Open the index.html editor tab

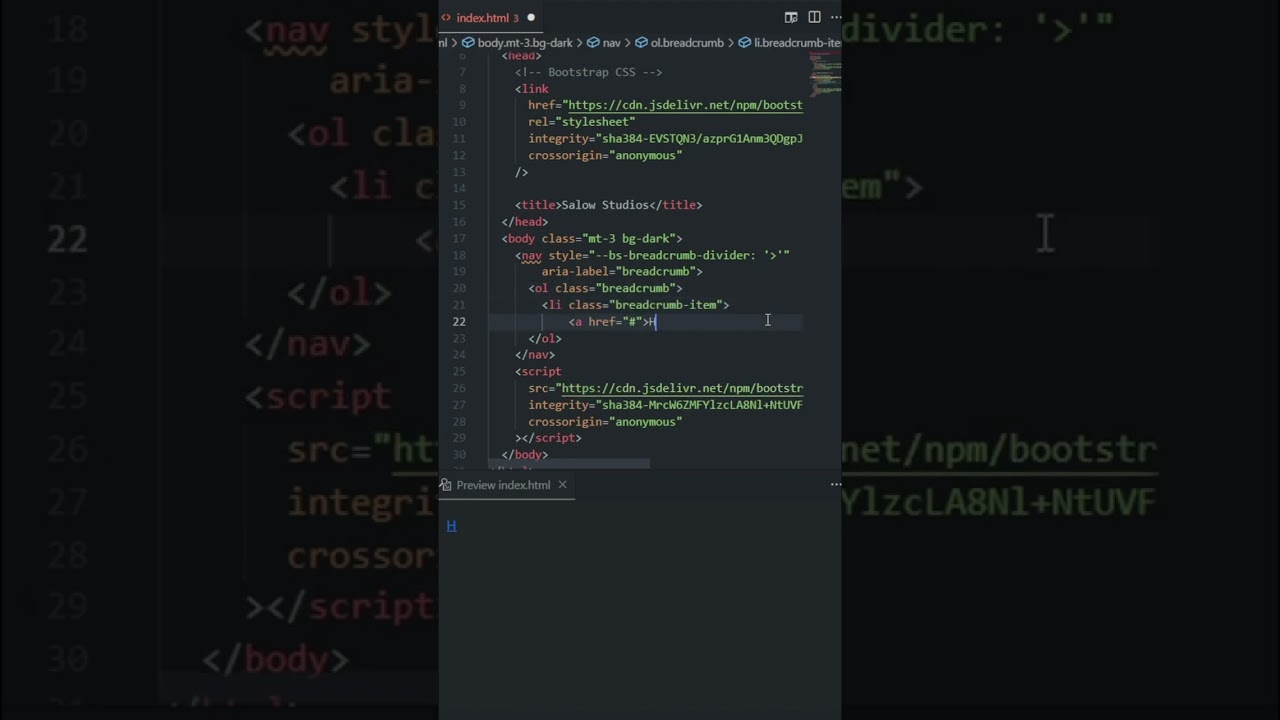click(488, 18)
